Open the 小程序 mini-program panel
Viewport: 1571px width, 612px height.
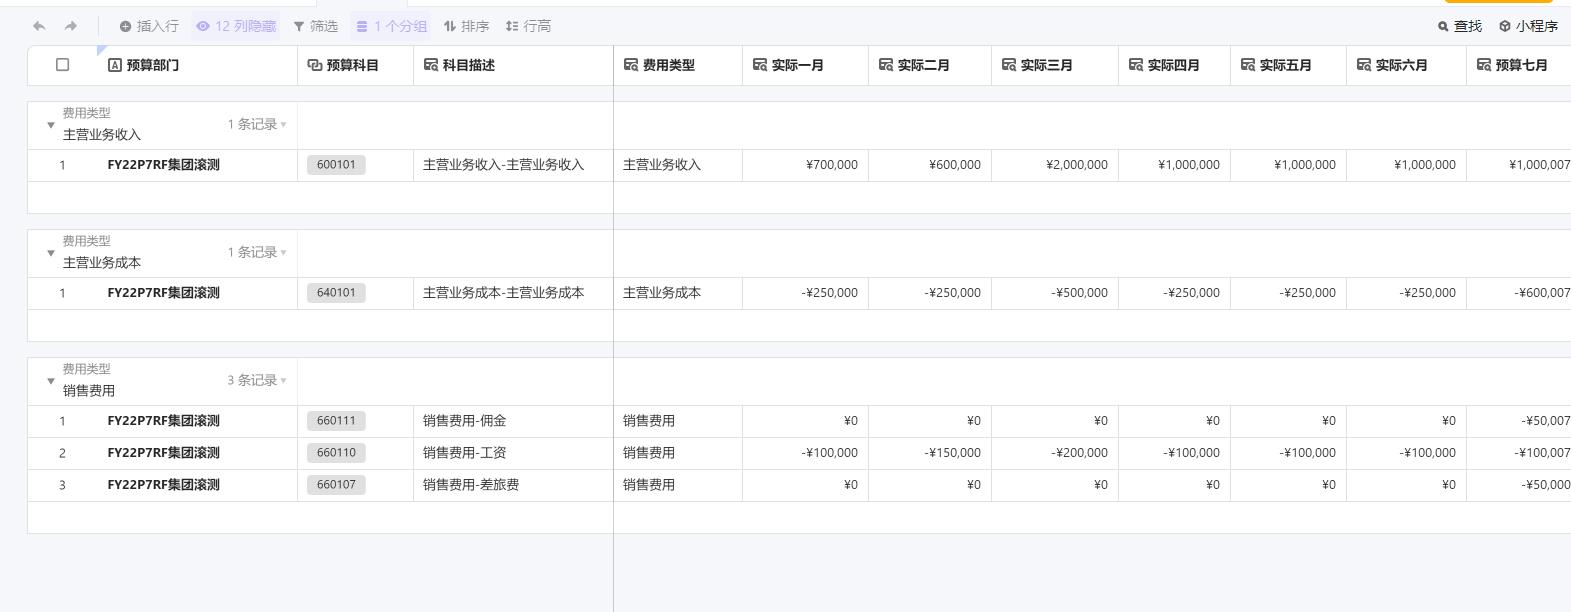1528,26
